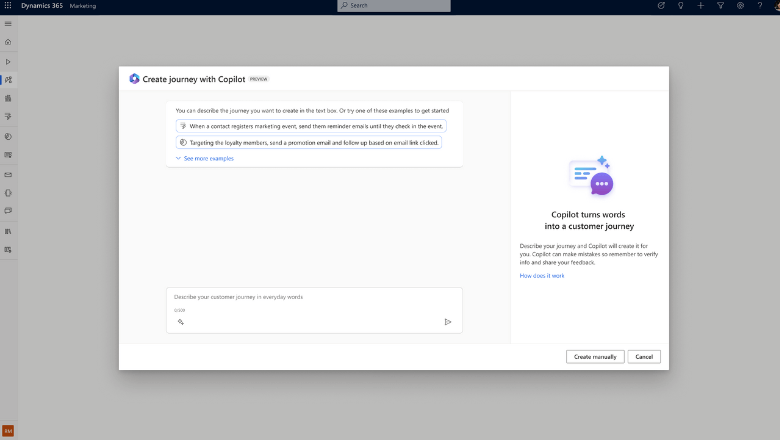This screenshot has width=780, height=440.
Task: Open the settings gear in header
Action: click(740, 6)
